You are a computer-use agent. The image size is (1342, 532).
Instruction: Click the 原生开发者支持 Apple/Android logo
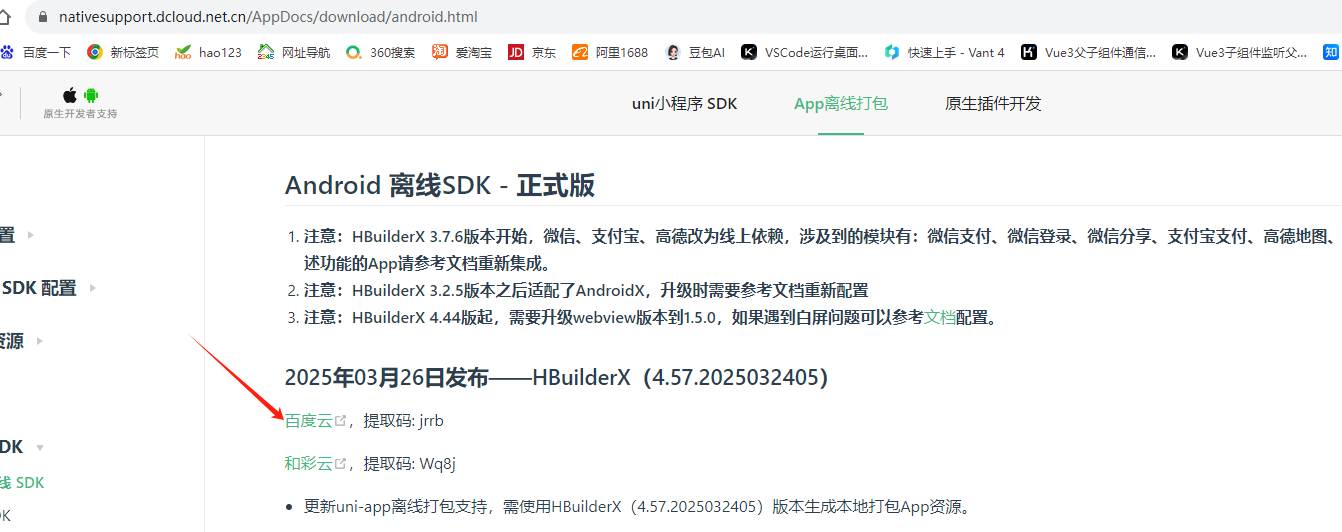tap(80, 102)
